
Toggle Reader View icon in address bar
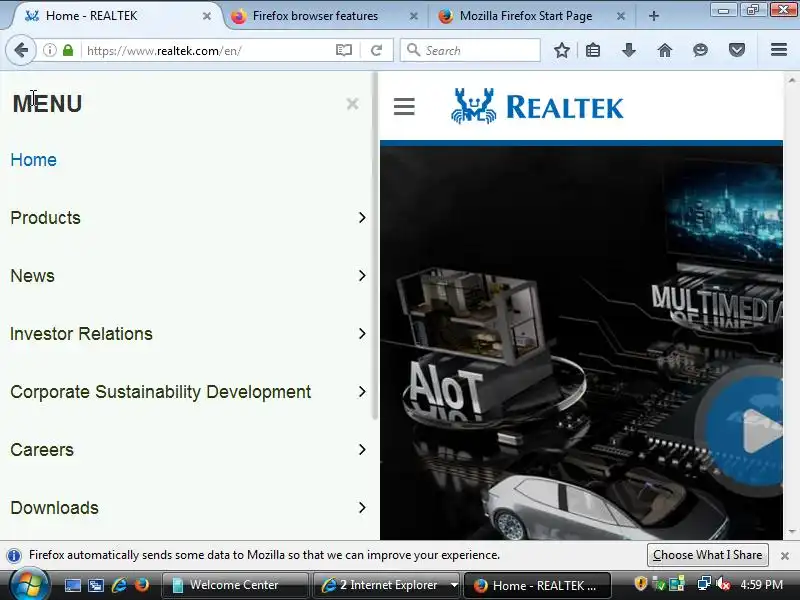click(x=344, y=51)
